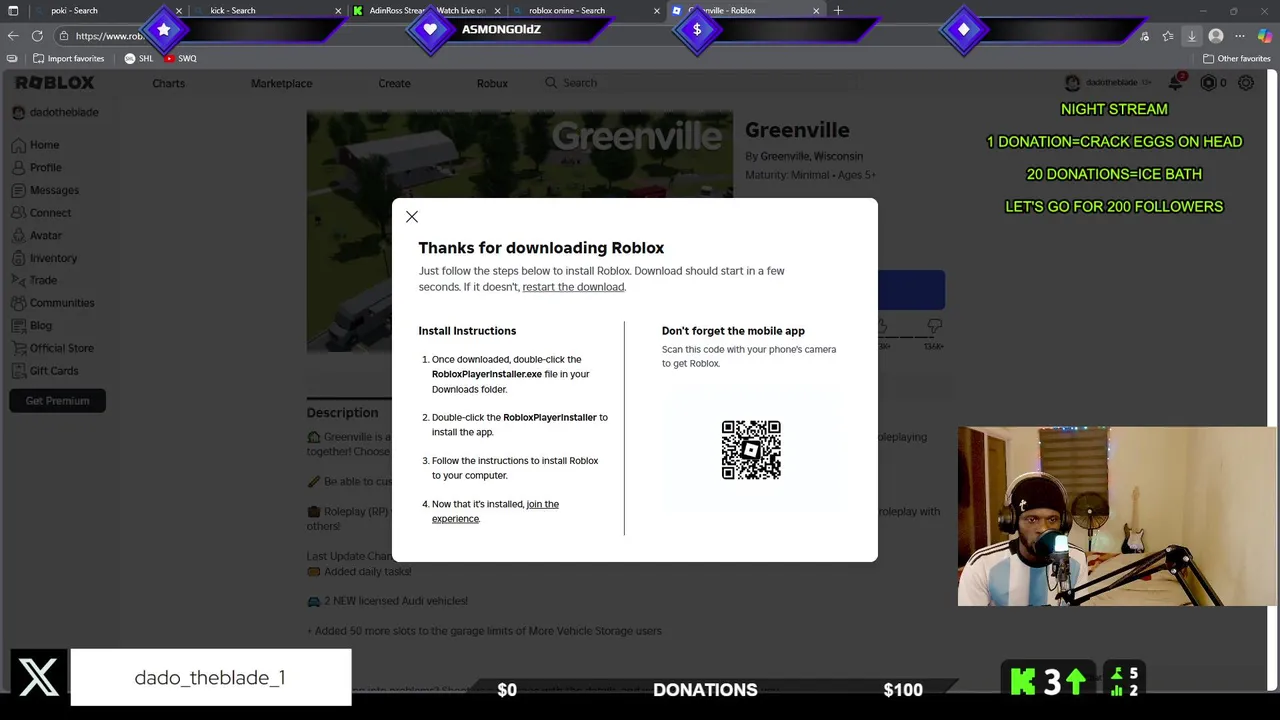Open Avatar in the Roblox sidebar
Image resolution: width=1280 pixels, height=720 pixels.
tap(37, 235)
